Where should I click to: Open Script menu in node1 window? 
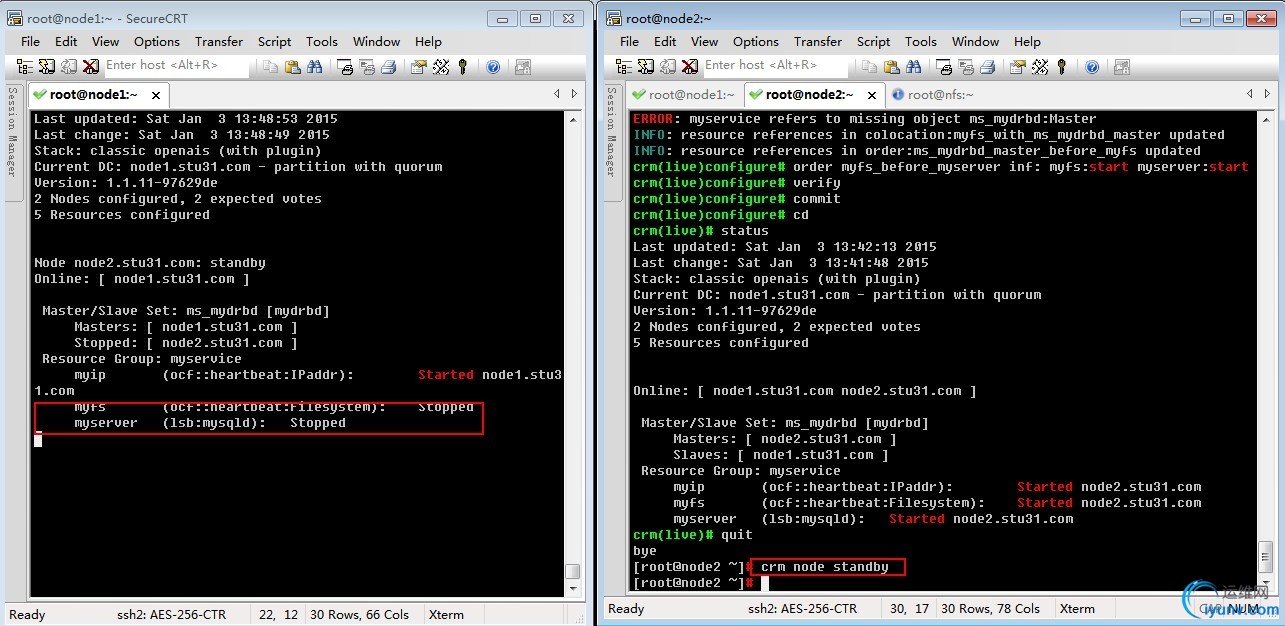click(274, 42)
